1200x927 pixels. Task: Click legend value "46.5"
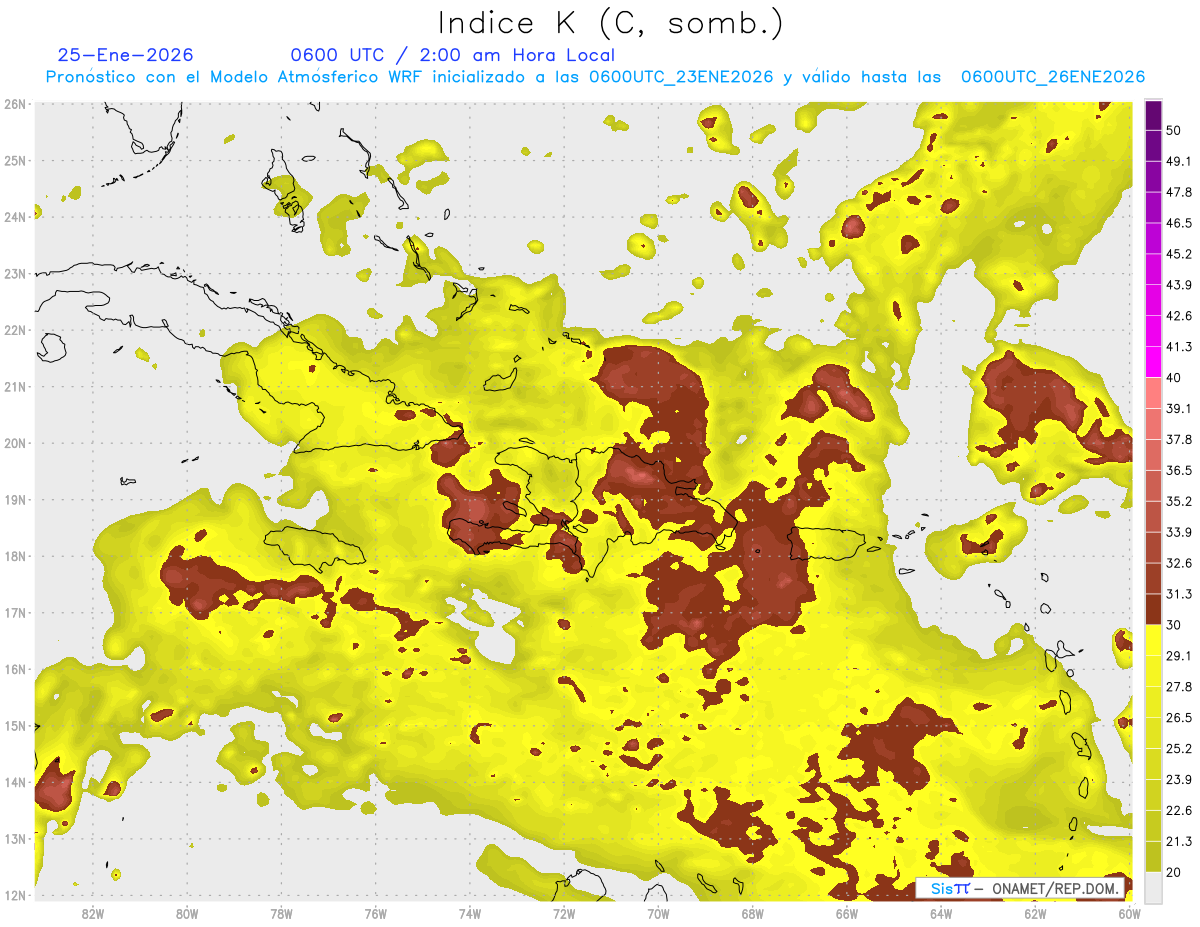(x=1179, y=223)
